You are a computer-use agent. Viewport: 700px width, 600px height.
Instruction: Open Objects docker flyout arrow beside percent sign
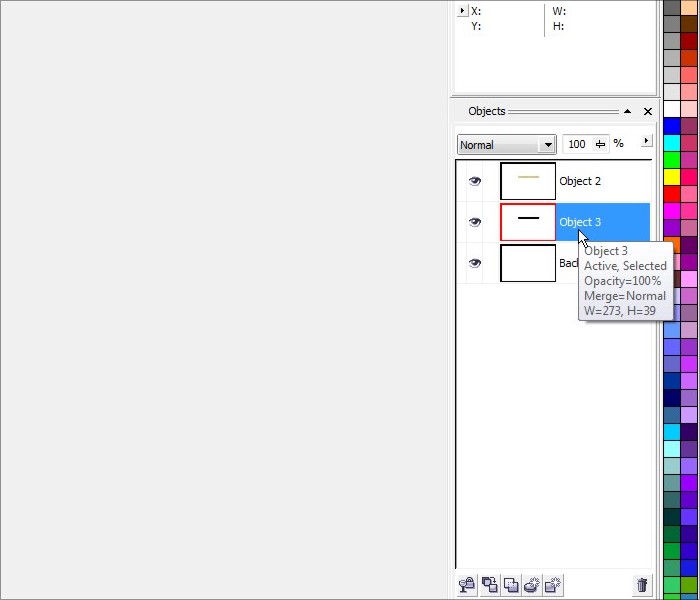point(646,141)
